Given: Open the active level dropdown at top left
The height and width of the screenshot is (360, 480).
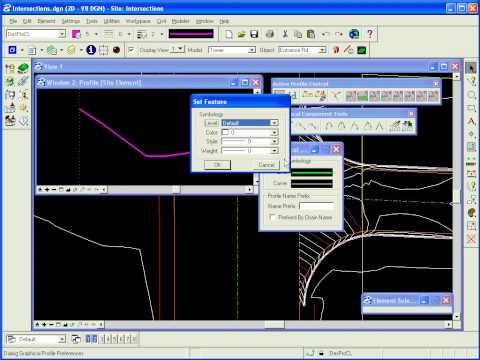Looking at the screenshot, I should pos(62,34).
